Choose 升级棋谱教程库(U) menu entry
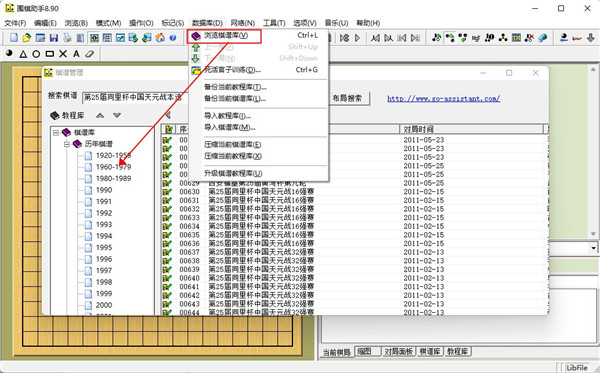The image size is (600, 373). 258,173
